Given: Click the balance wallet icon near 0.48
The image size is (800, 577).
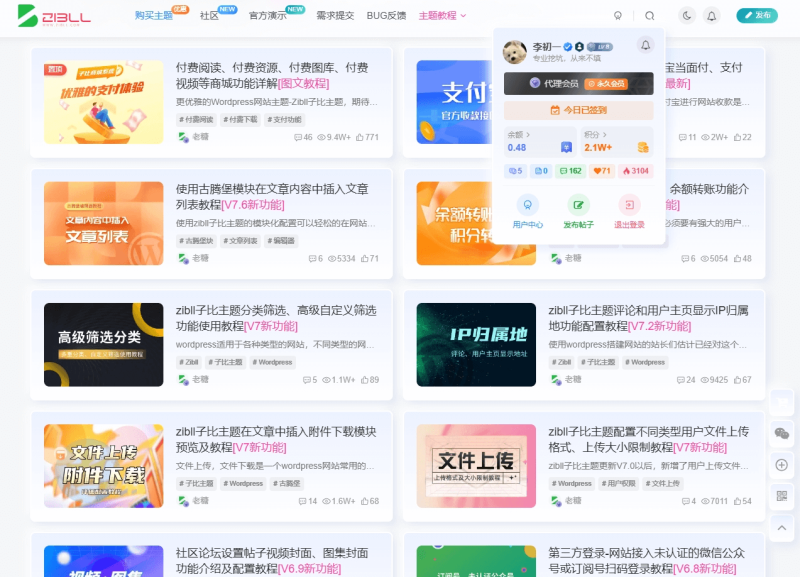Looking at the screenshot, I should pos(566,147).
